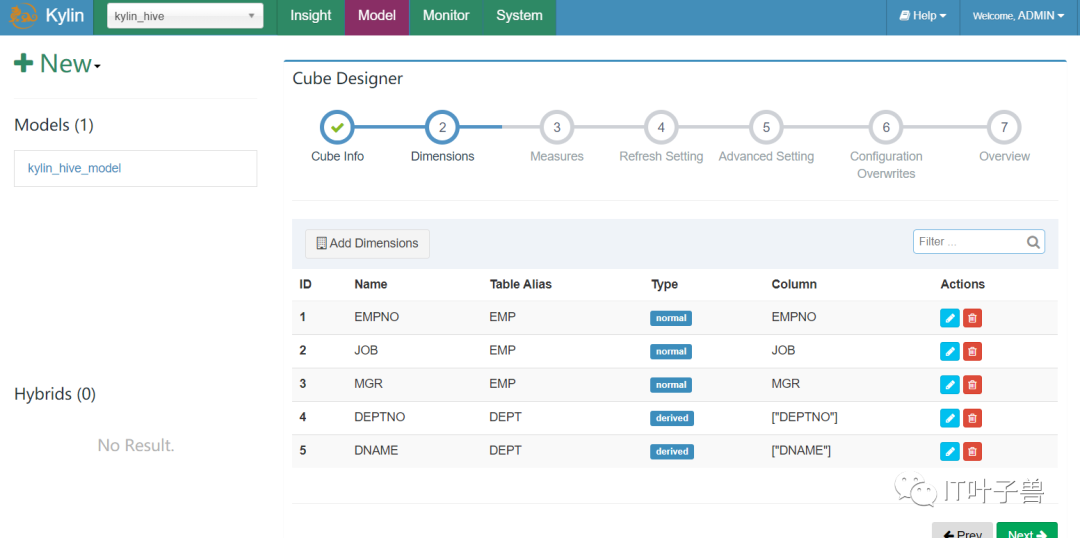Viewport: 1080px width, 538px height.
Task: Expand the New creation dropdown
Action: click(58, 63)
